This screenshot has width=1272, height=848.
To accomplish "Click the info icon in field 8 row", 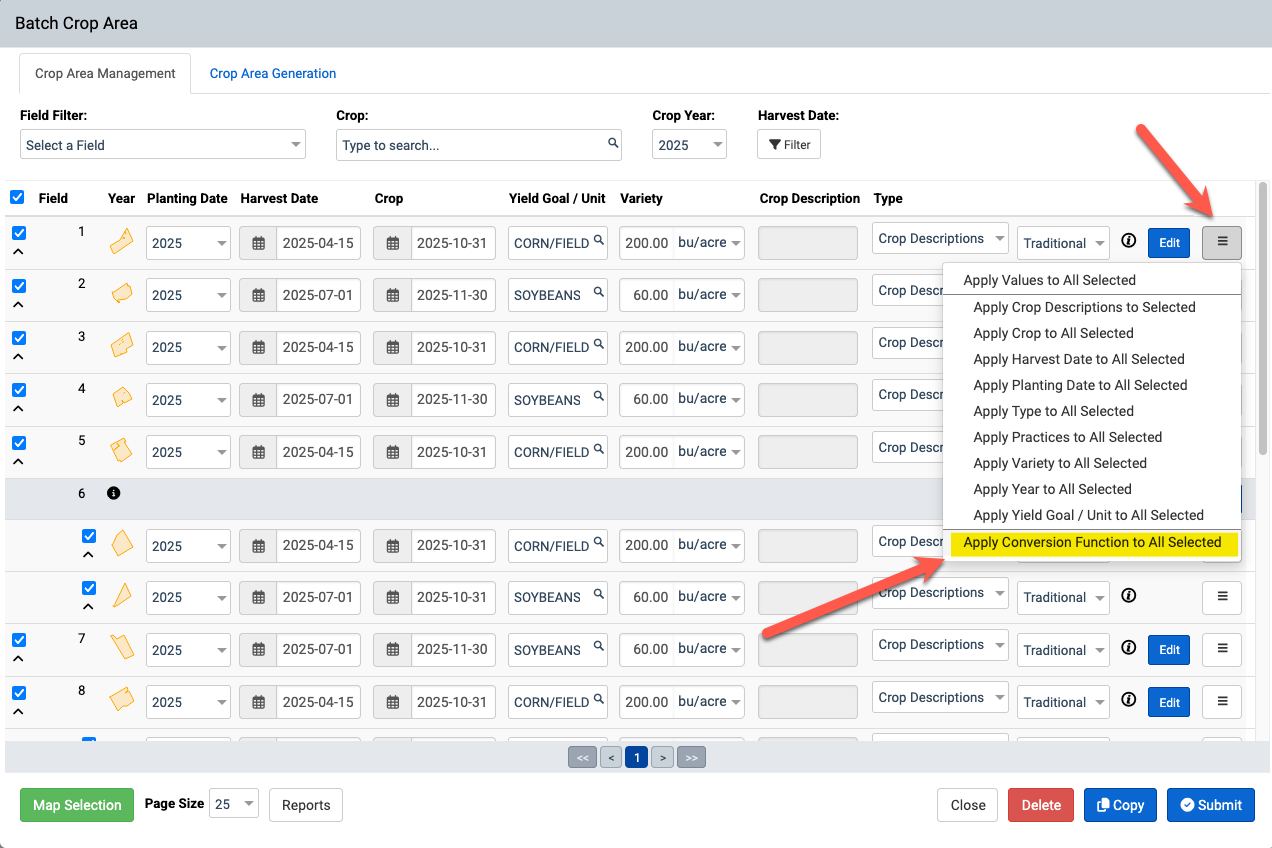I will pyautogui.click(x=1129, y=699).
